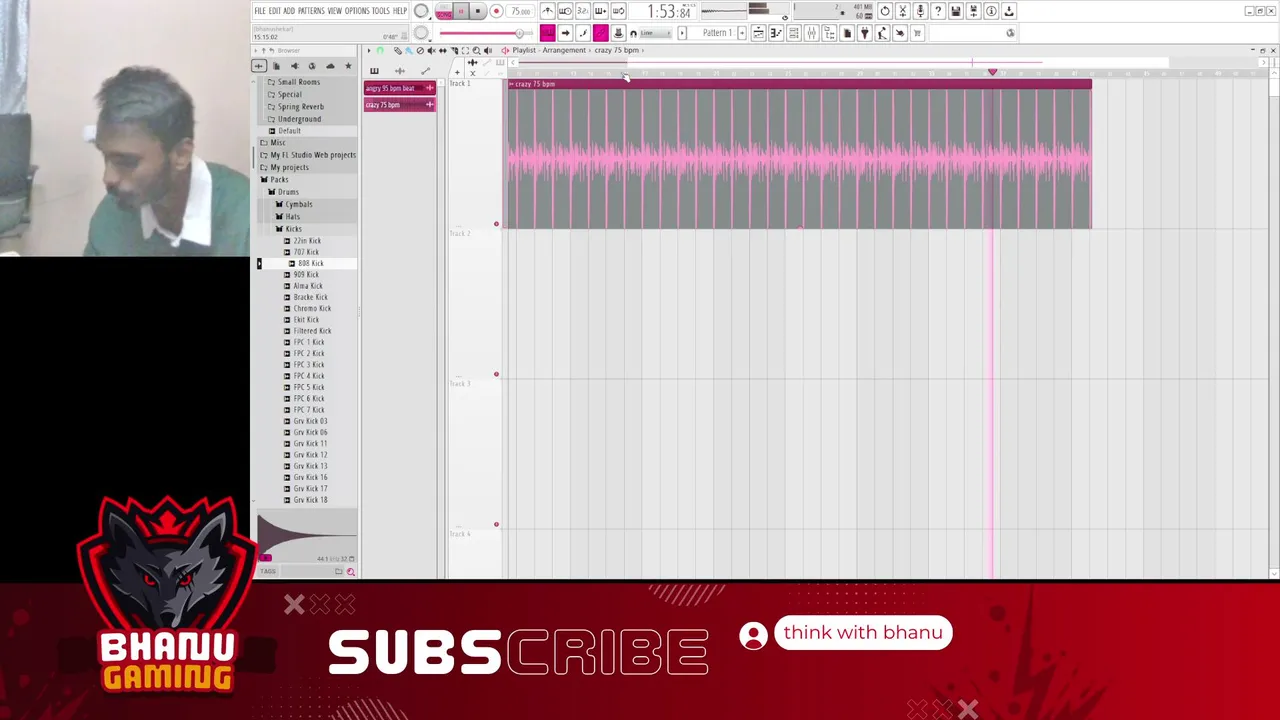
Task: Click the playback speaker tool in Playlist
Action: [488, 50]
